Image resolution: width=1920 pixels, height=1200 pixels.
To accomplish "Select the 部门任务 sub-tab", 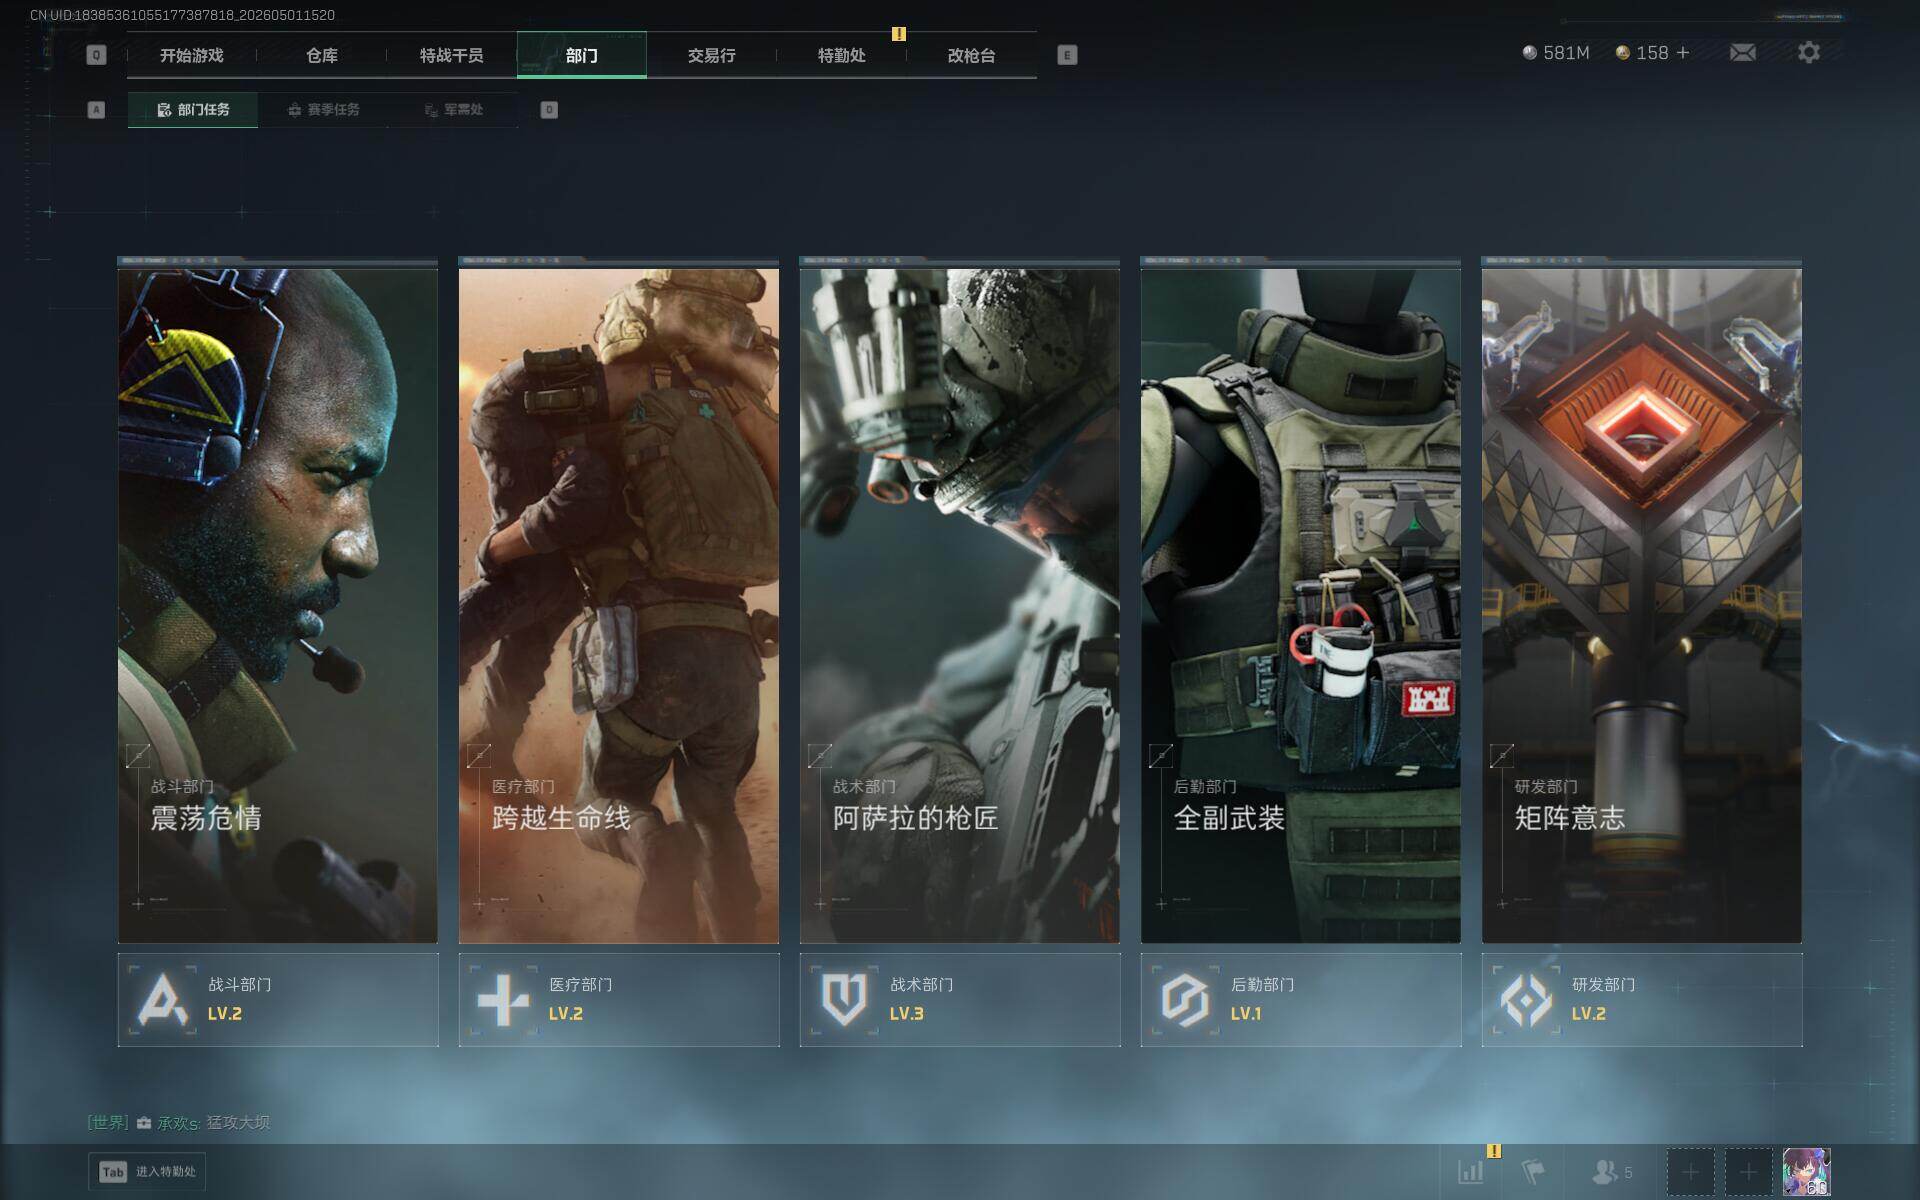I will (193, 110).
